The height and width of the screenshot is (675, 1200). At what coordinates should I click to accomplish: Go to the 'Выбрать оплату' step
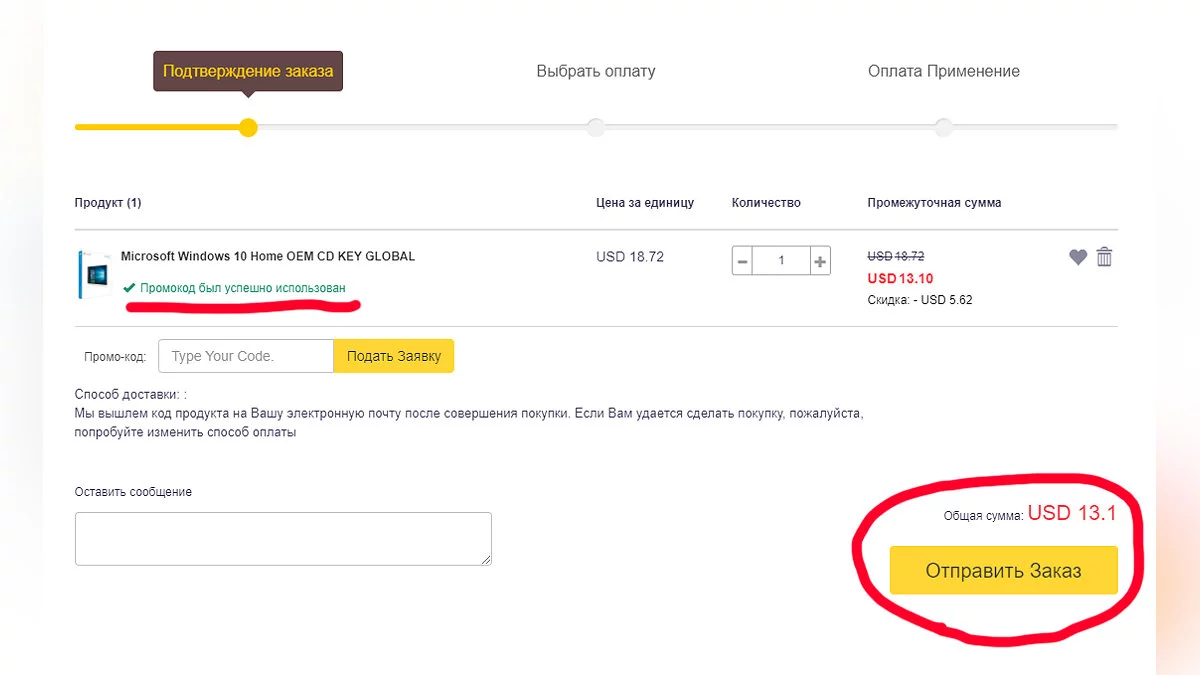tap(596, 71)
